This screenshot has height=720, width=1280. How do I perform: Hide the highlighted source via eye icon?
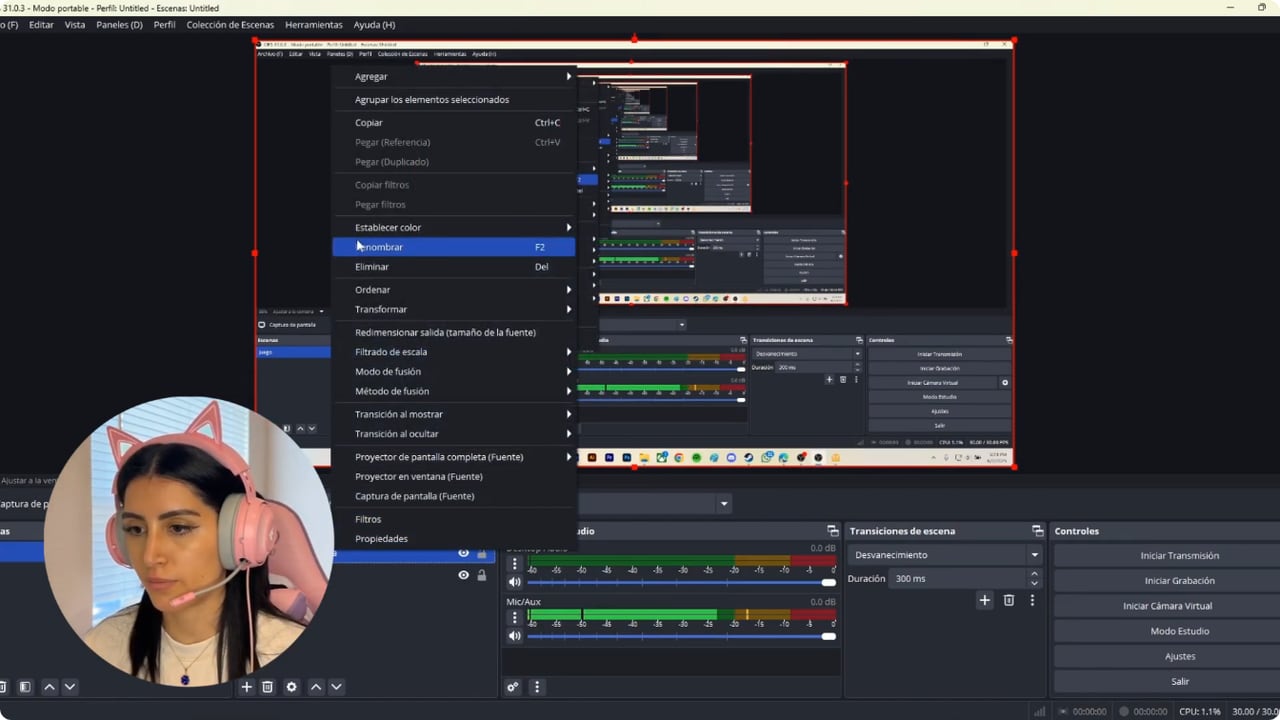pos(463,553)
